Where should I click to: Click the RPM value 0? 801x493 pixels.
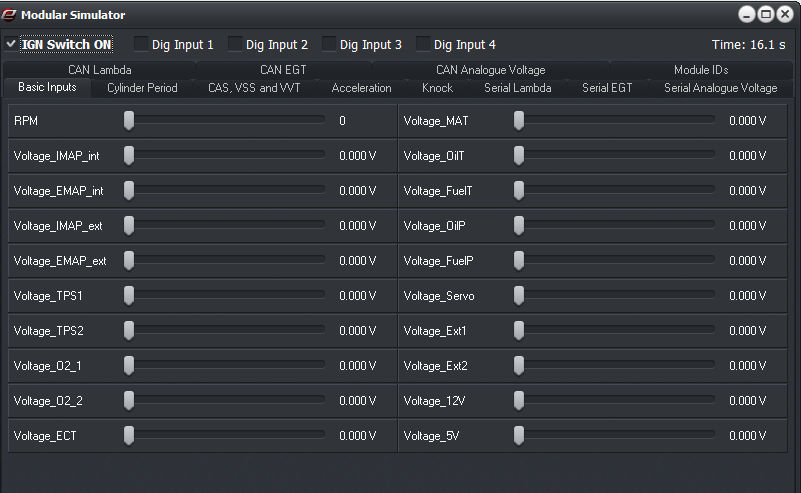coord(342,121)
